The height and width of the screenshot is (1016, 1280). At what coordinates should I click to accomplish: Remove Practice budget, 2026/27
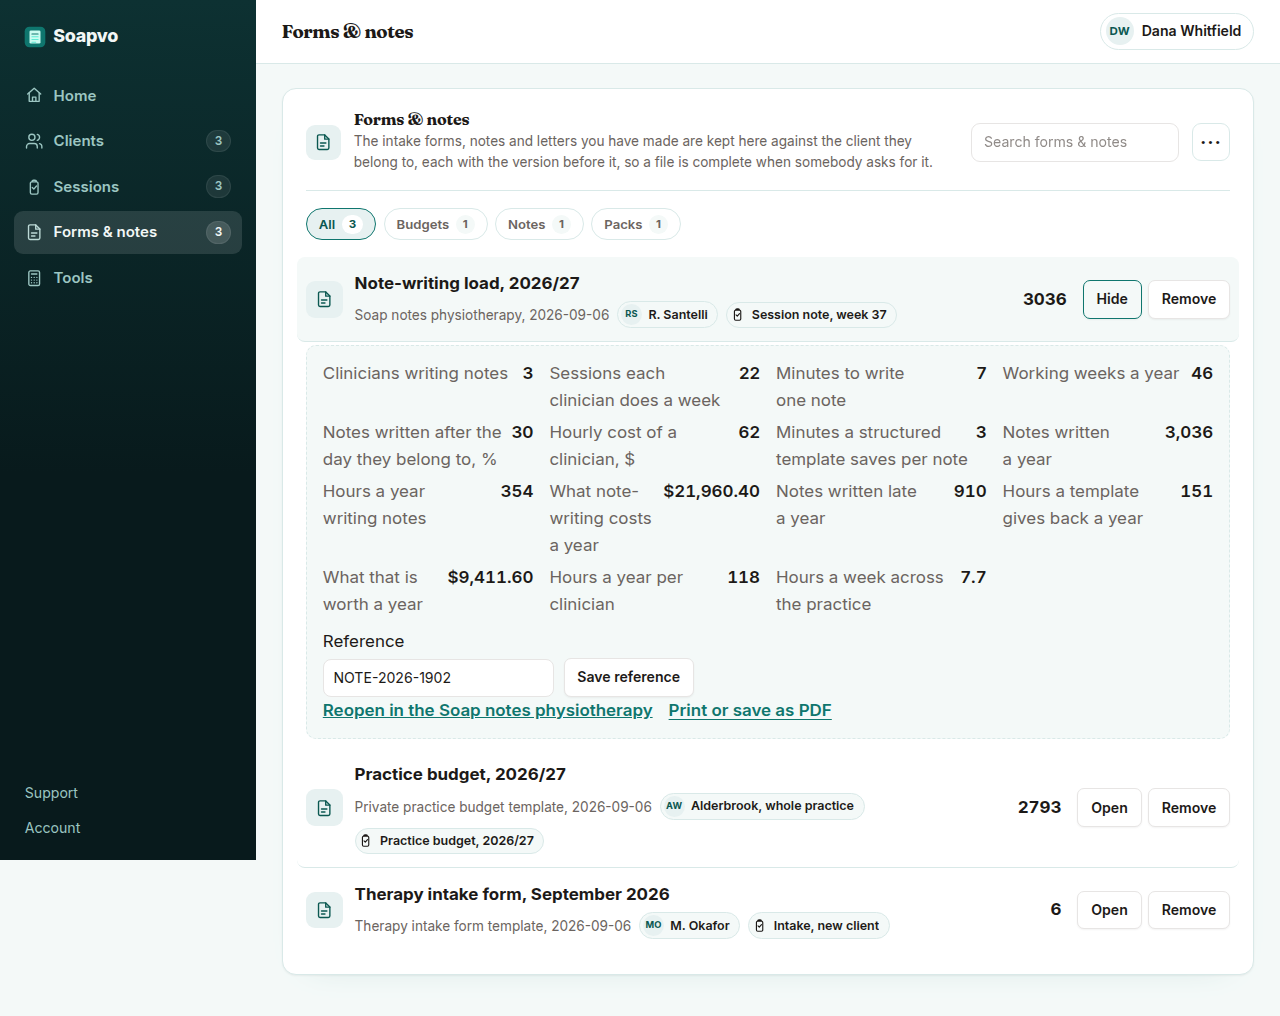[x=1189, y=808]
